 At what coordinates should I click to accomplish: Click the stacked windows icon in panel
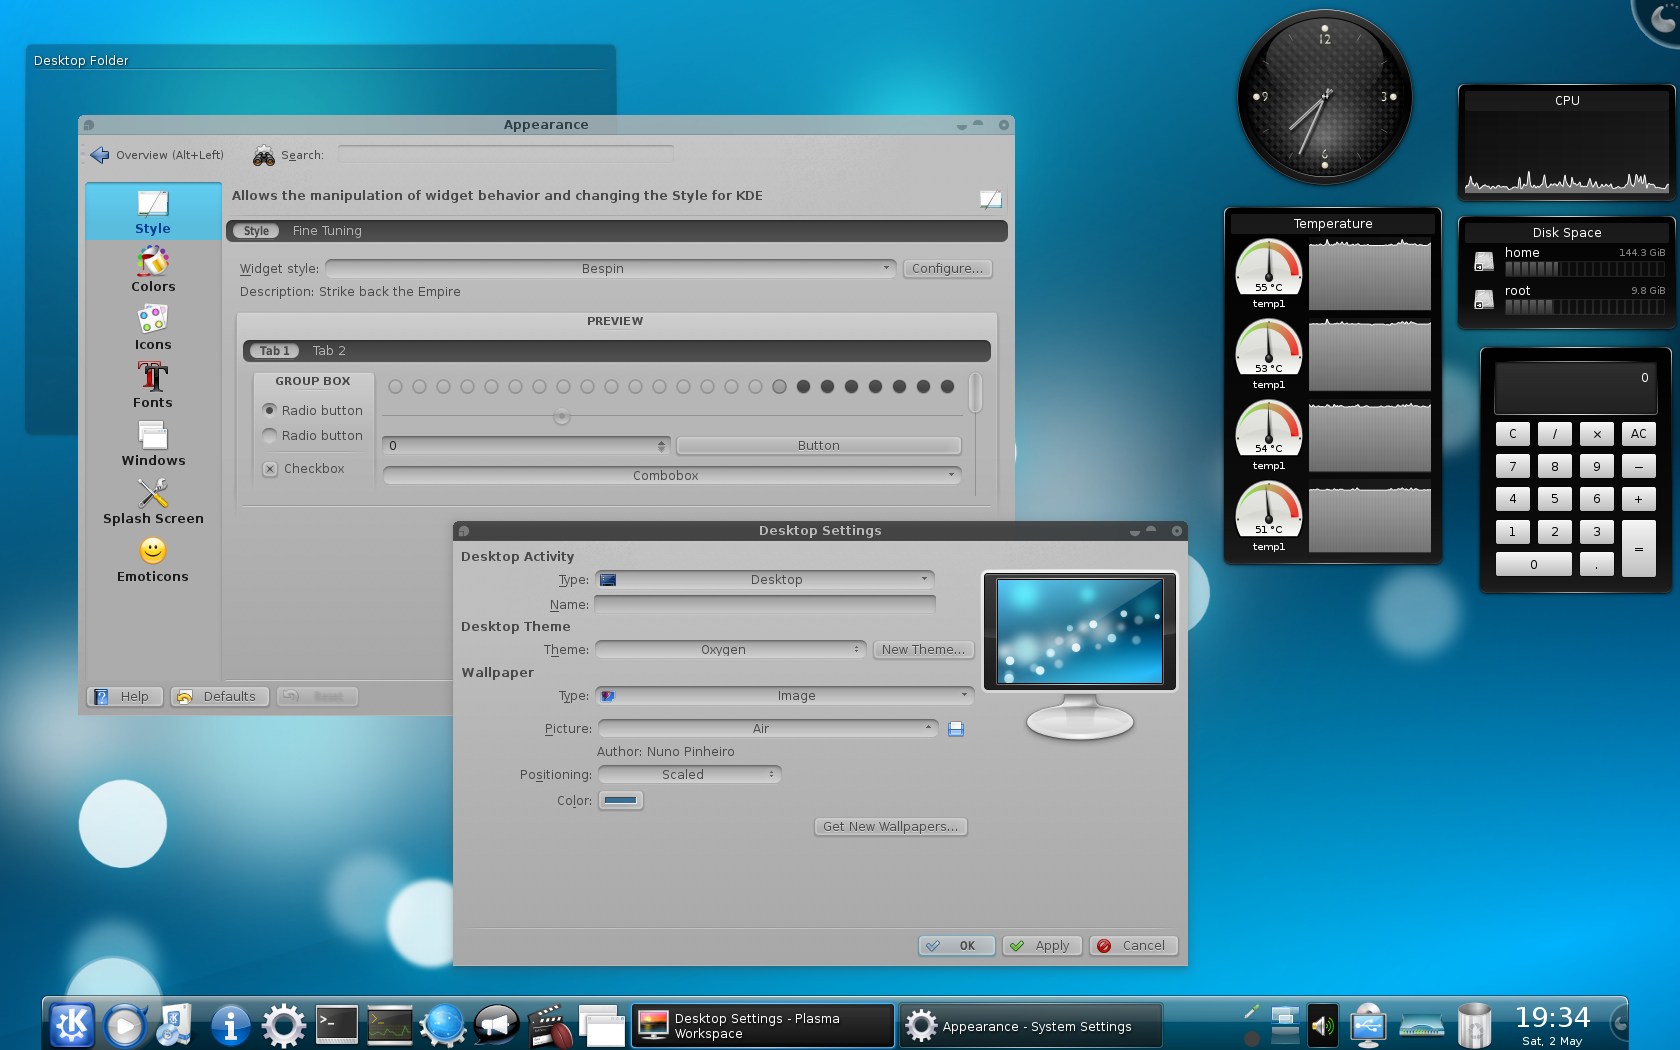(x=602, y=1025)
